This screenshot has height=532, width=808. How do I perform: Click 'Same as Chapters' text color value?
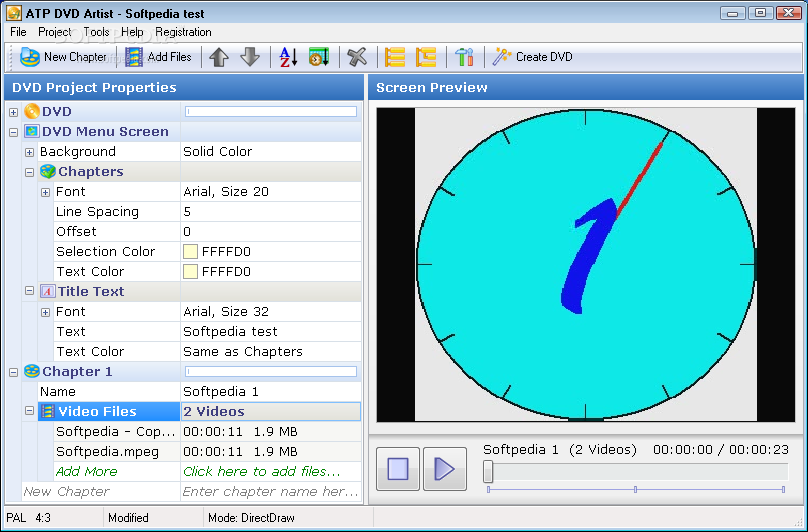coord(243,352)
